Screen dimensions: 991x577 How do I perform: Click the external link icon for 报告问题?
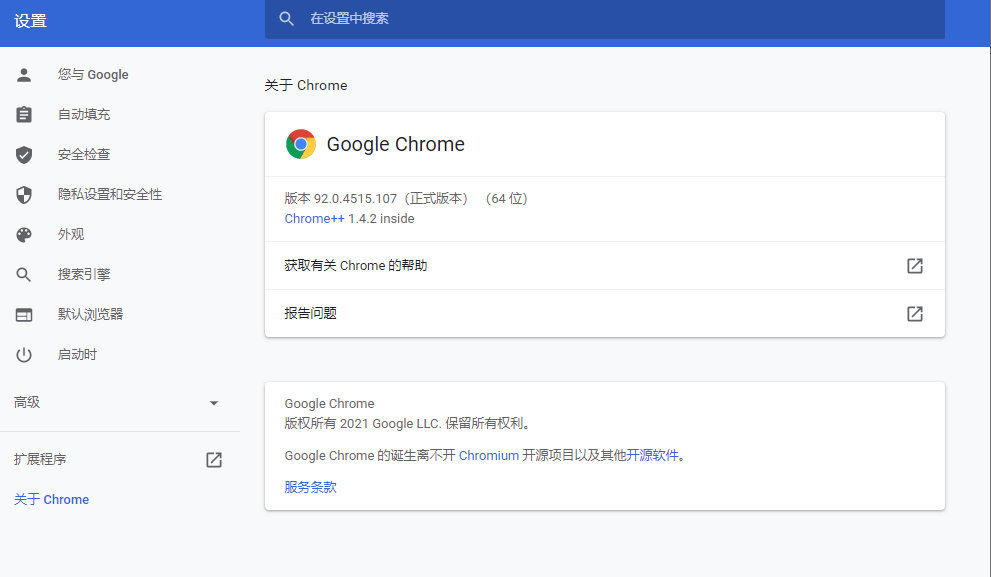[915, 314]
